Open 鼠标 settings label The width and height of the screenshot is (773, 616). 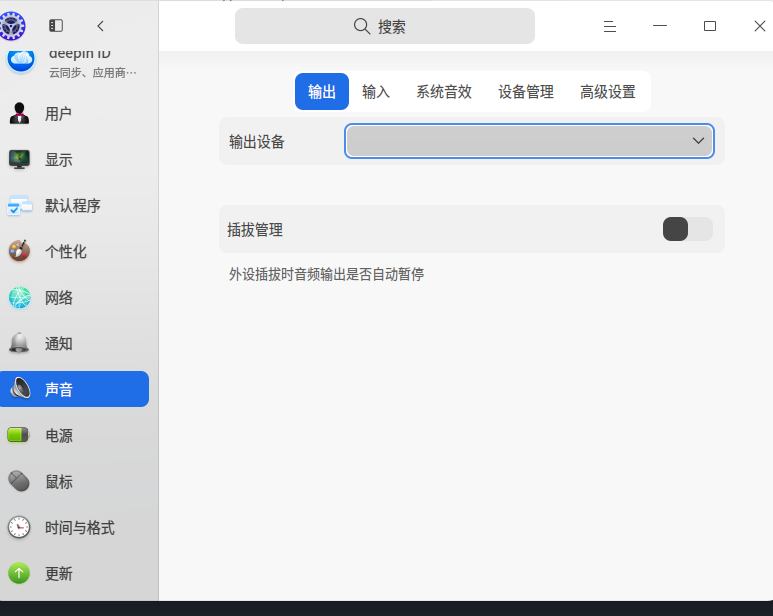click(58, 481)
